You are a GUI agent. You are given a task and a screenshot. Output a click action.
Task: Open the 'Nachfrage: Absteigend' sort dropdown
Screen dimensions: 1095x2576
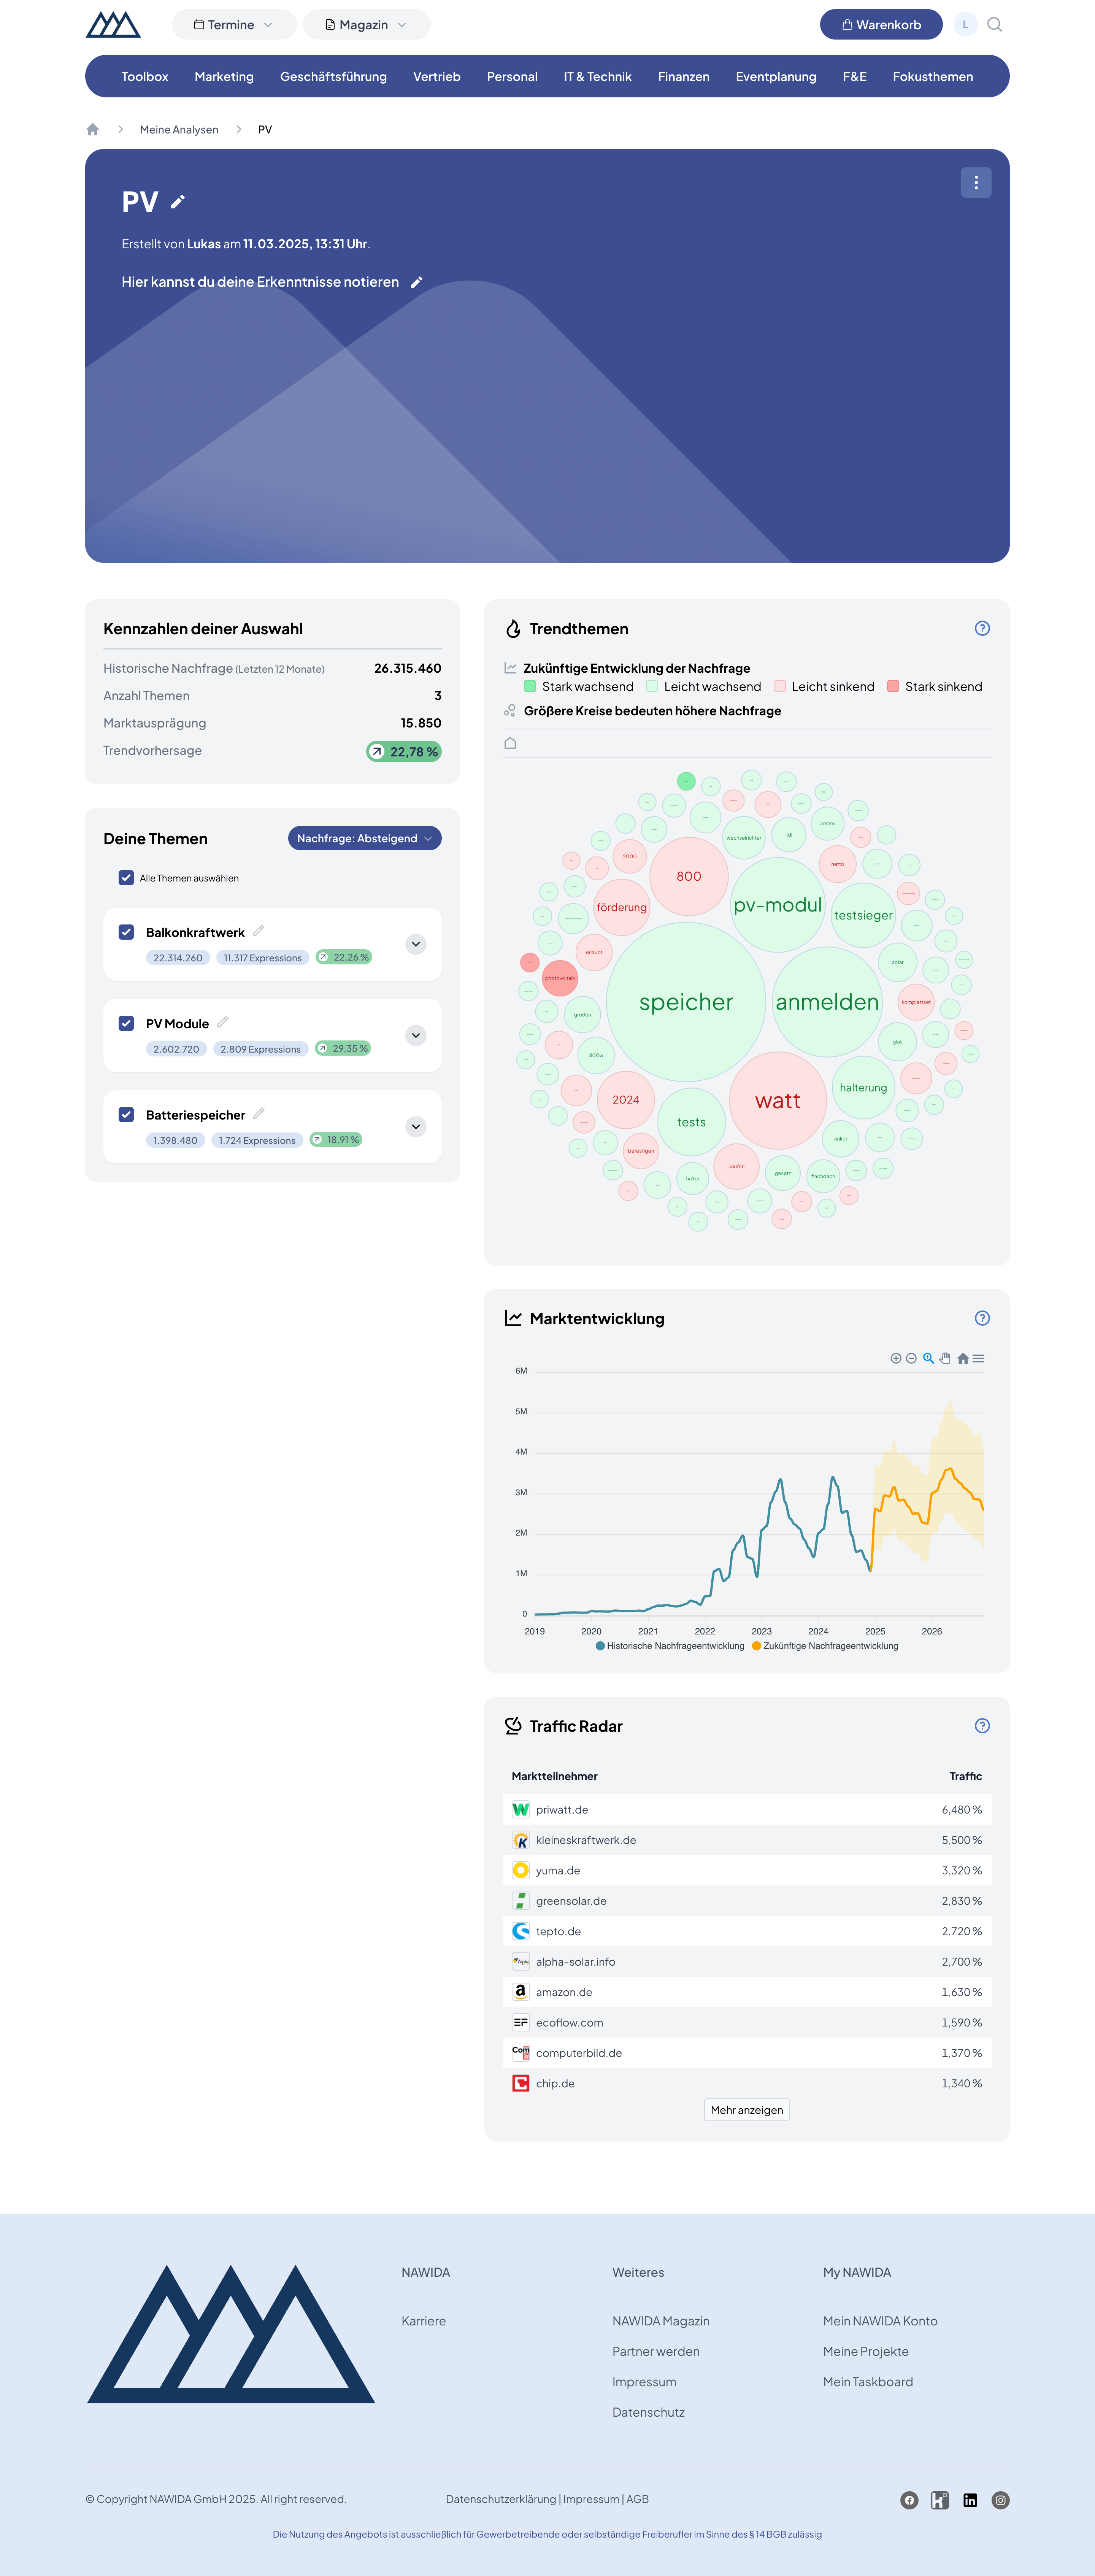(x=364, y=838)
